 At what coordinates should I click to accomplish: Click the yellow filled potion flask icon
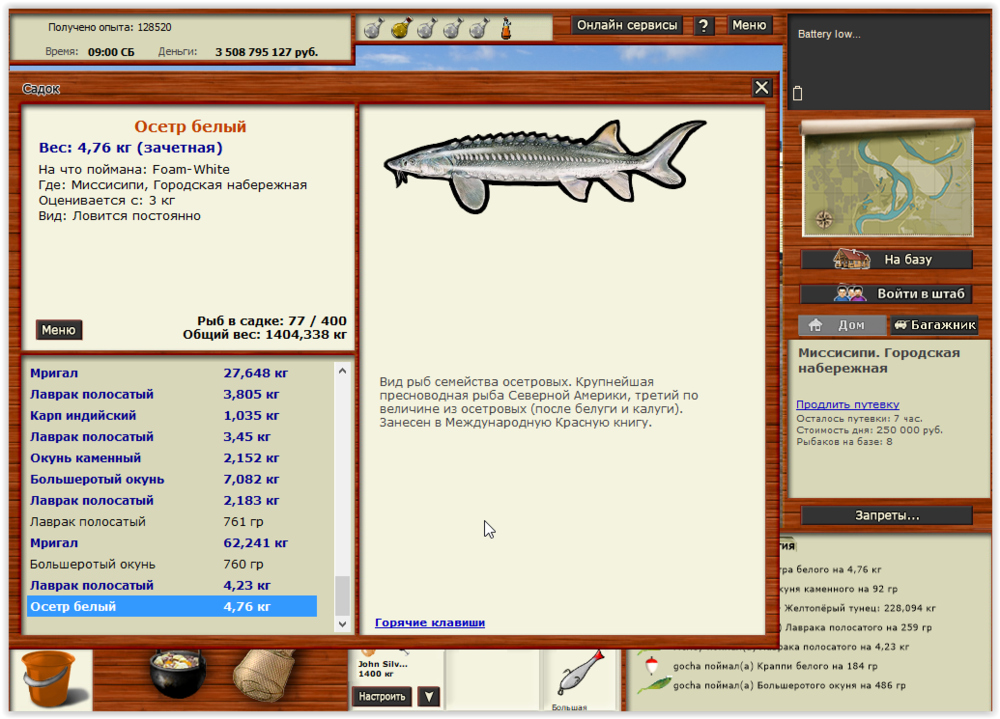point(400,29)
